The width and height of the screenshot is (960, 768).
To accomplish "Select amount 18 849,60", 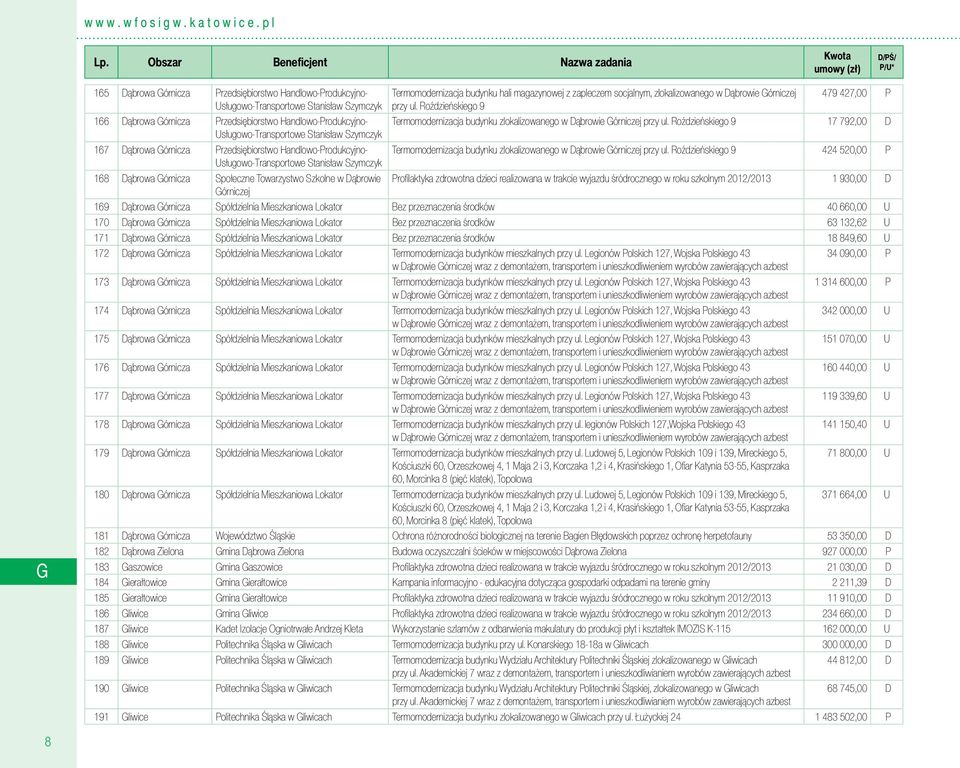I will (x=847, y=238).
